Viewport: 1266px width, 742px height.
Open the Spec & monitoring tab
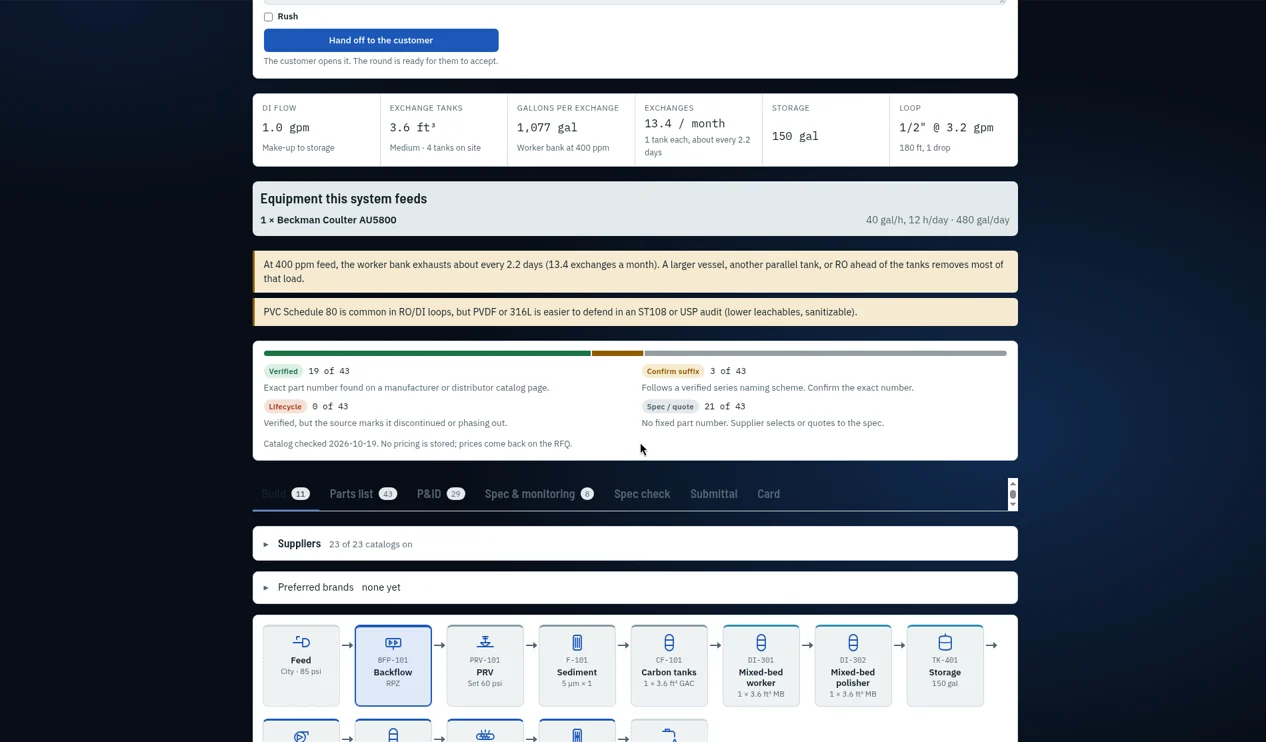click(539, 494)
